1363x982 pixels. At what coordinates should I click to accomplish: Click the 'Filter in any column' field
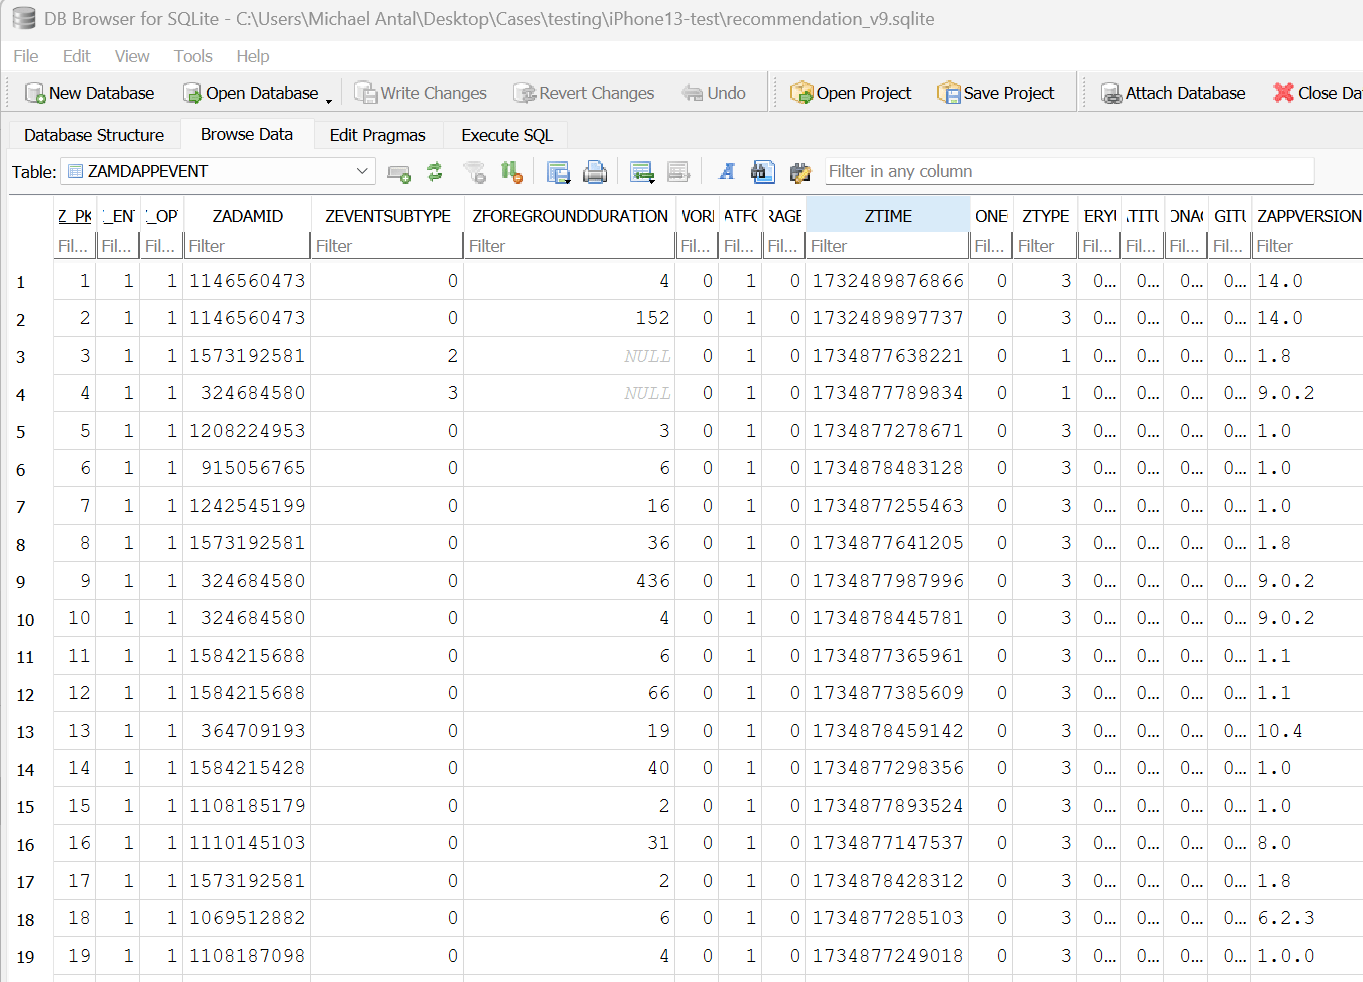tap(1069, 172)
